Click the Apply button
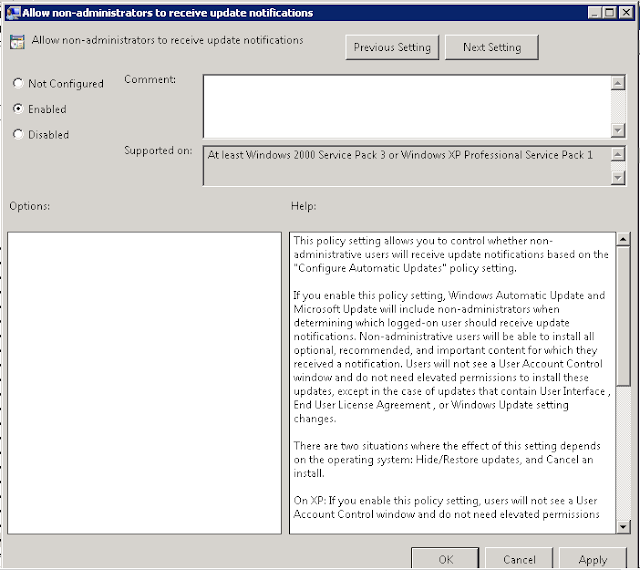 593,559
